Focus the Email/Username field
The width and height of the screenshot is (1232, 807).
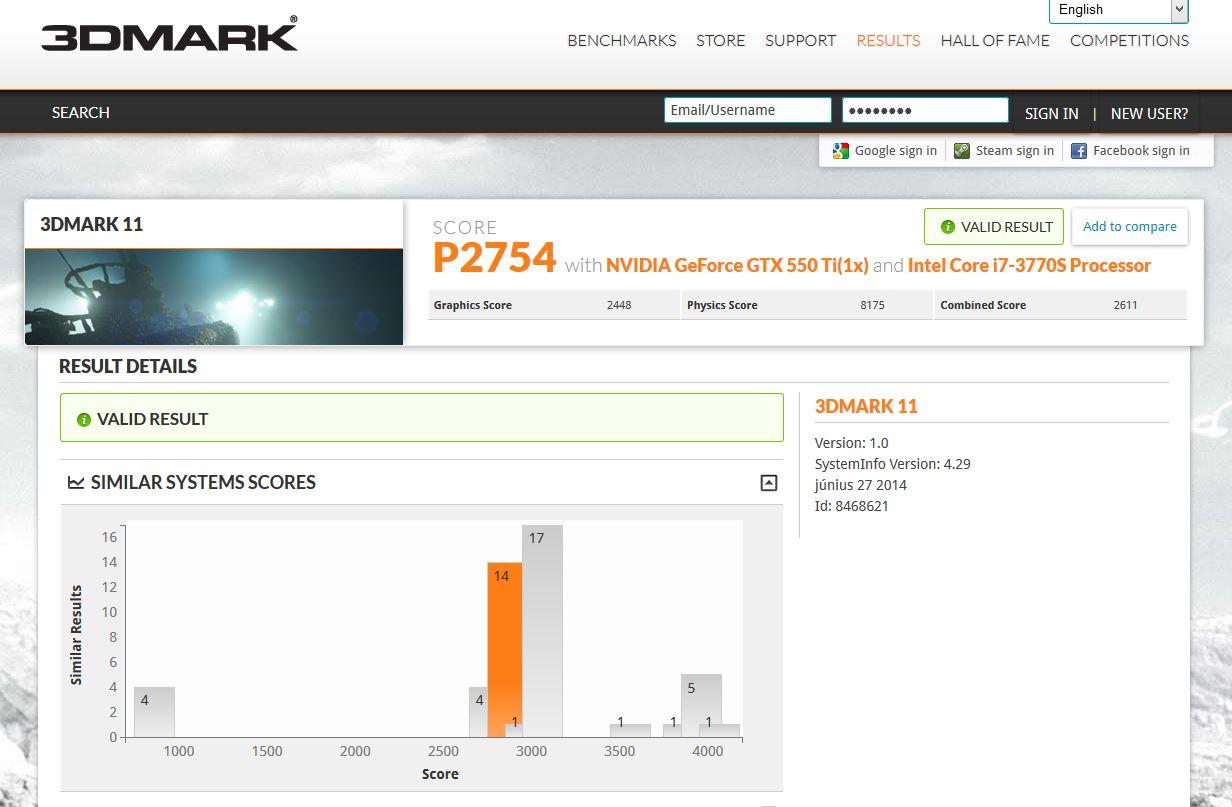(x=748, y=110)
